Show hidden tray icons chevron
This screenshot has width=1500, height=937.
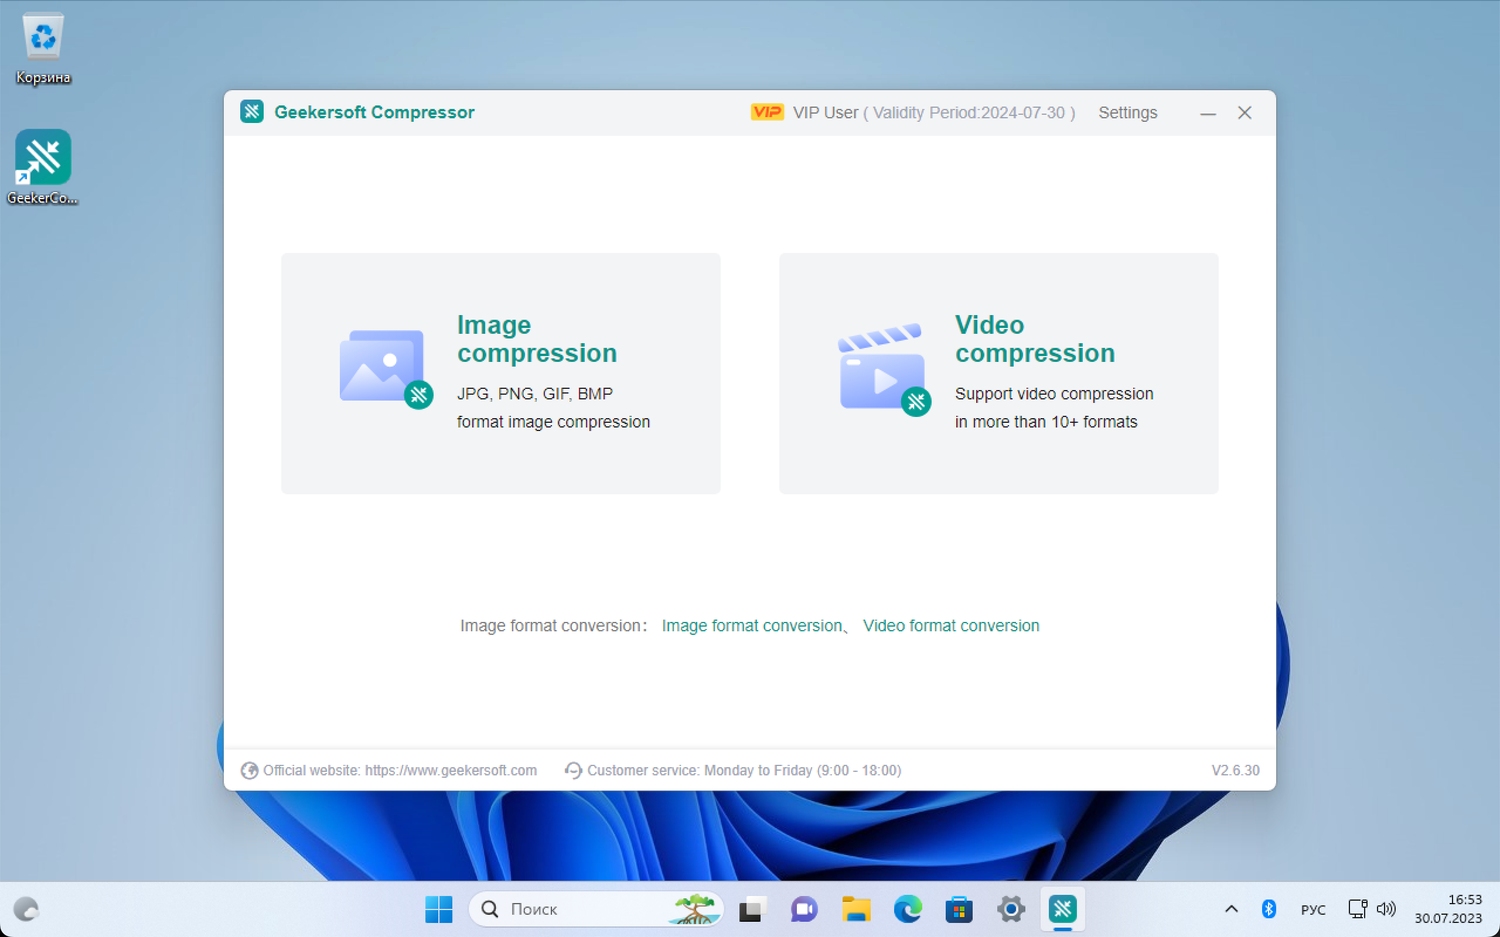coord(1231,909)
